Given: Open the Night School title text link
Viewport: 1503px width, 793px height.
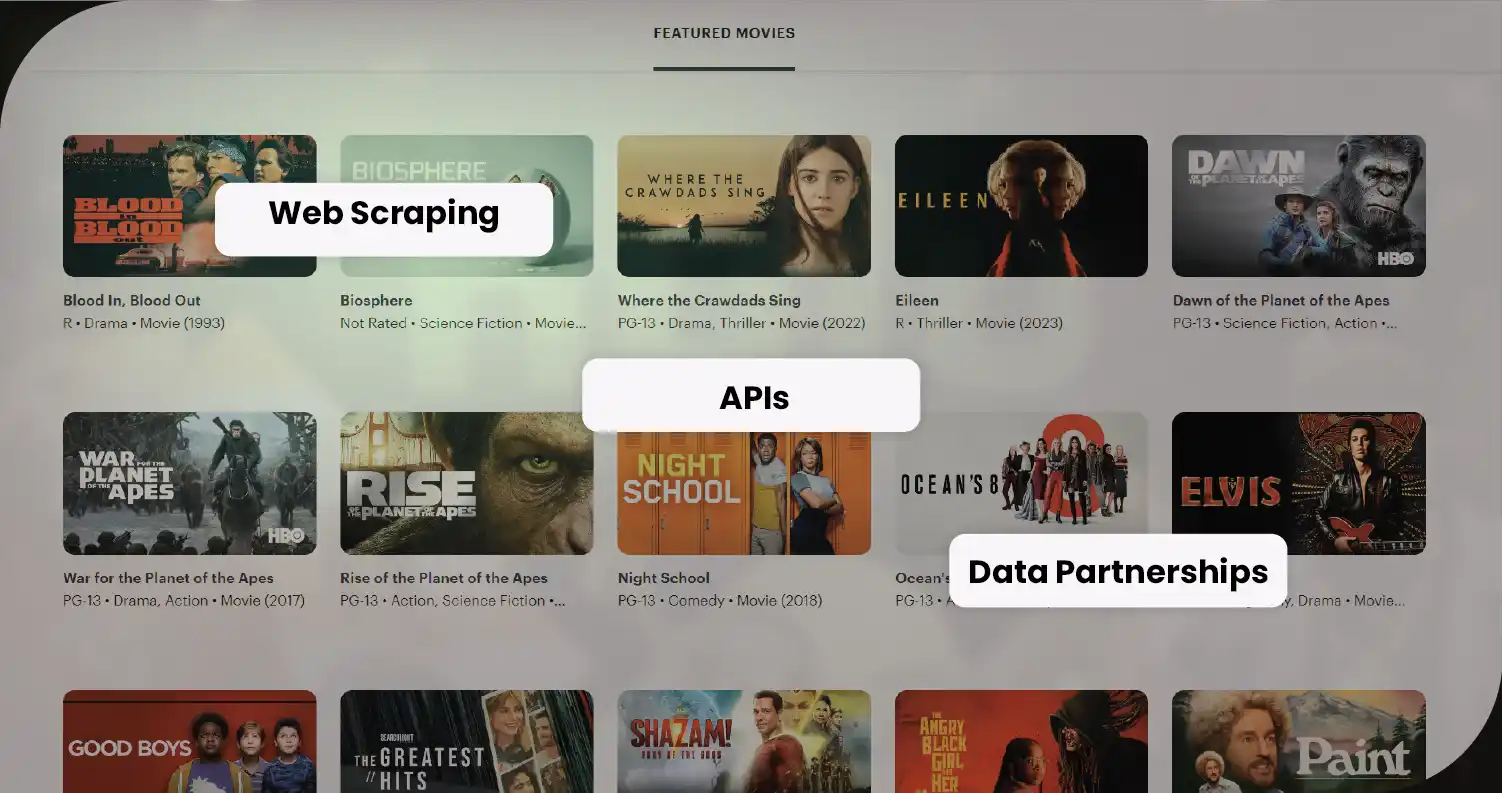Looking at the screenshot, I should [663, 578].
